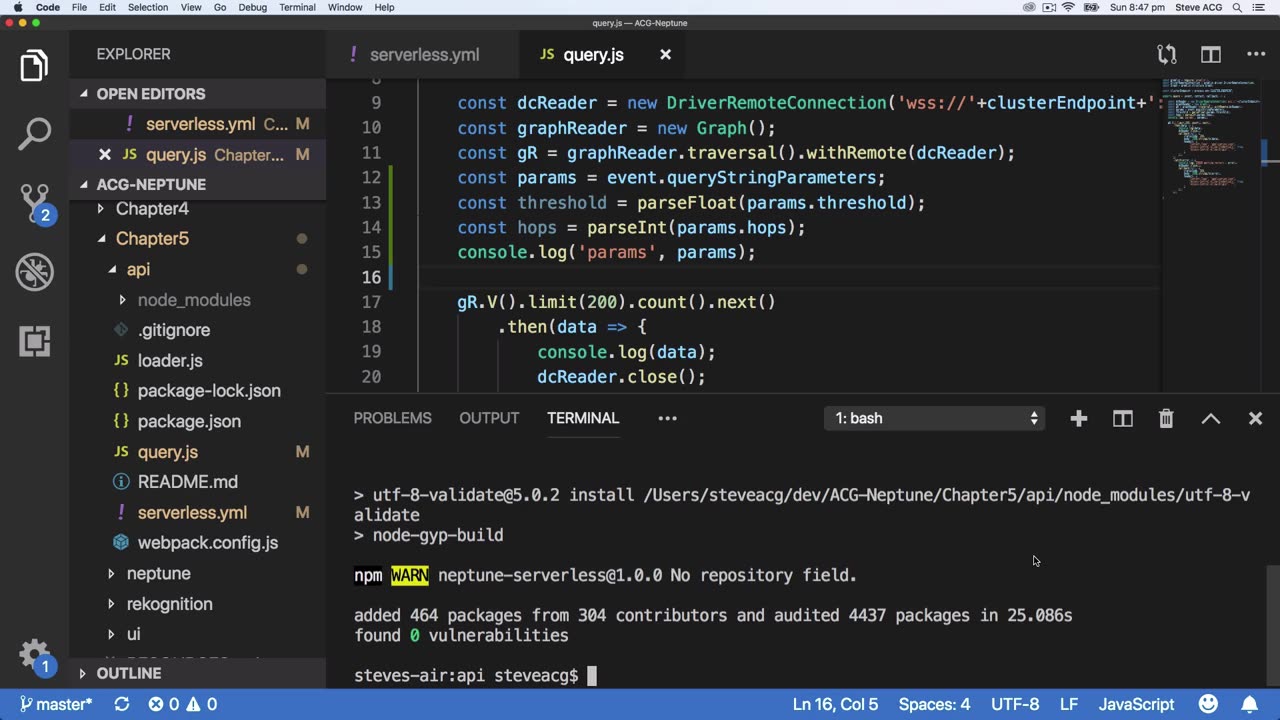Open the Terminal menu in menu bar
The height and width of the screenshot is (720, 1280).
click(297, 7)
